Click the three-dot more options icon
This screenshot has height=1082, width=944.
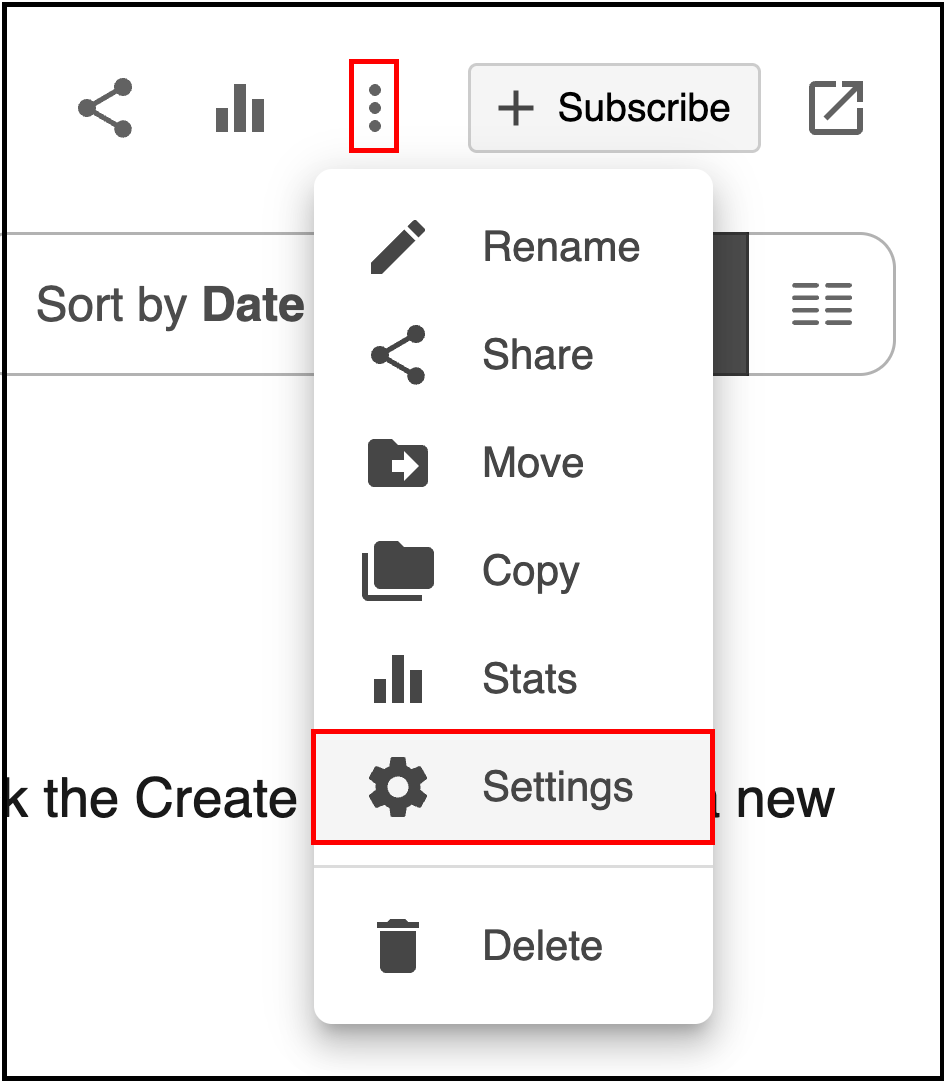click(x=375, y=108)
